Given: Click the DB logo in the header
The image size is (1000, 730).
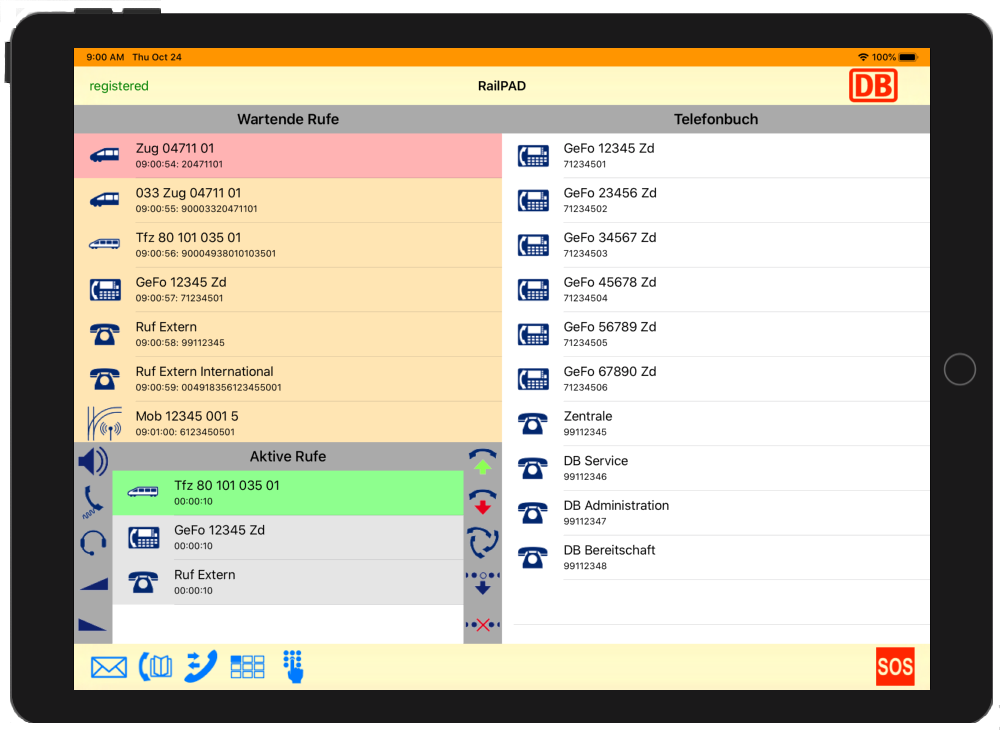Looking at the screenshot, I should point(873,86).
